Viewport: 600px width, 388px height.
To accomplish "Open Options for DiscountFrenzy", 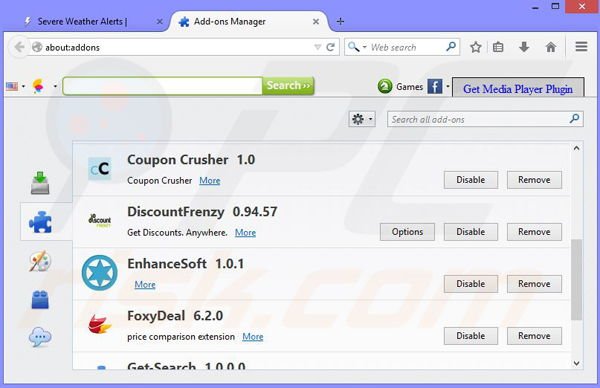I will (x=407, y=232).
